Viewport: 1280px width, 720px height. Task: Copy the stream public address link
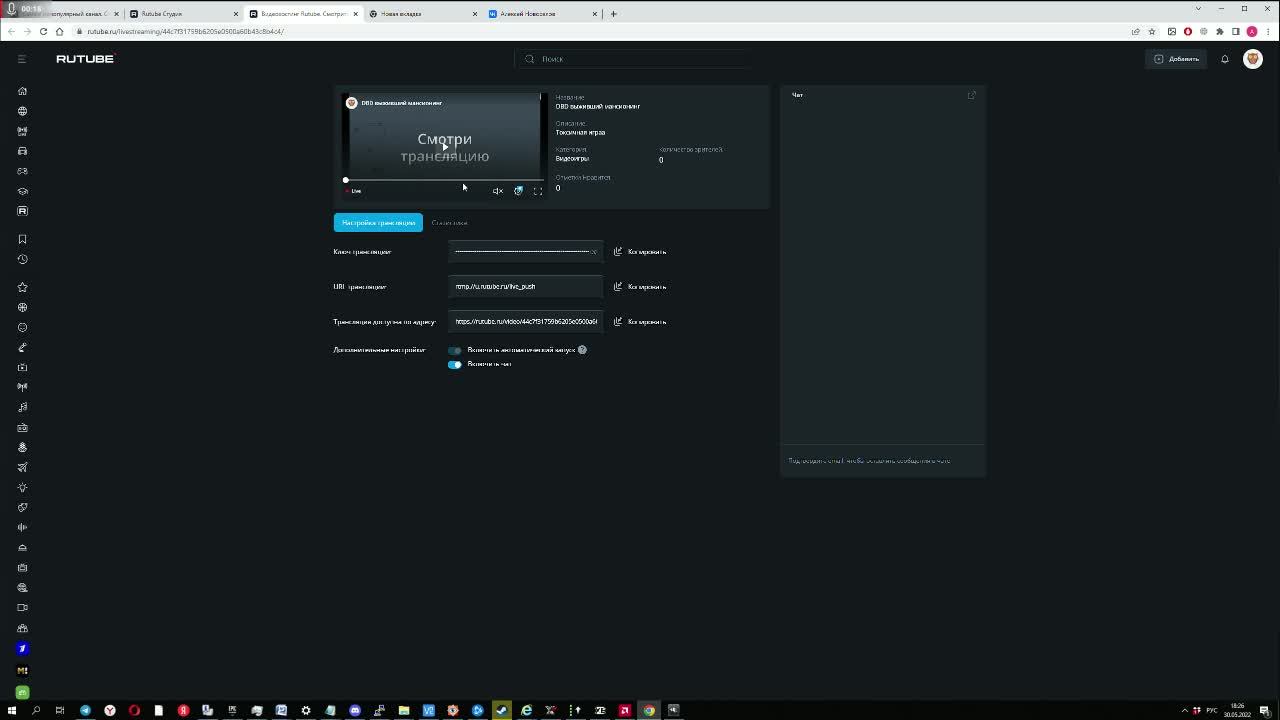pos(640,322)
